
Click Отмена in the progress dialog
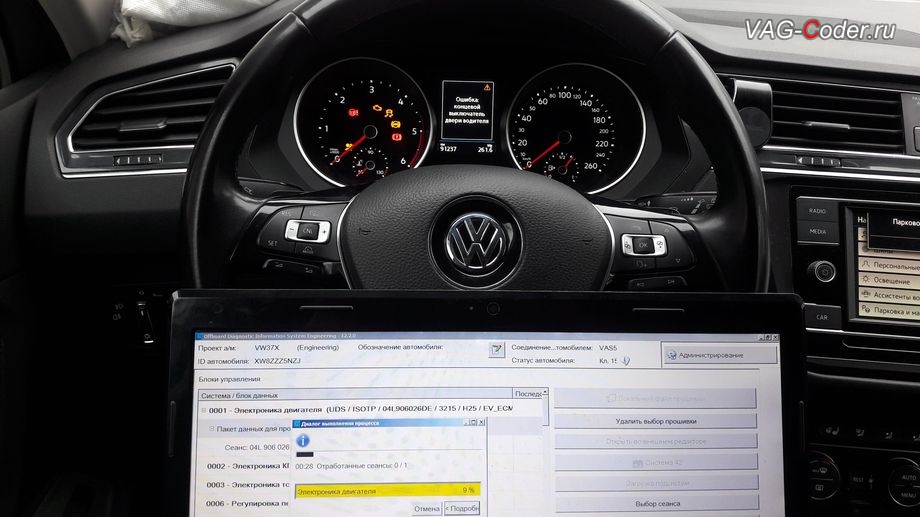coord(427,509)
